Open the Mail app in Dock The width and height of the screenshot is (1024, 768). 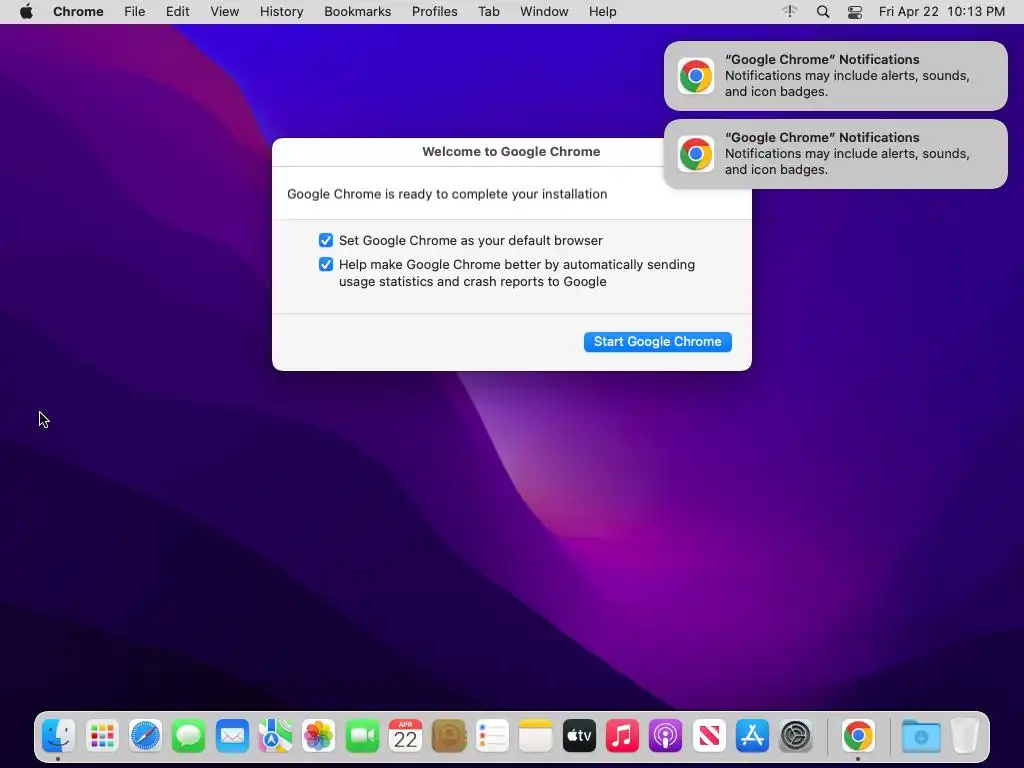[232, 736]
